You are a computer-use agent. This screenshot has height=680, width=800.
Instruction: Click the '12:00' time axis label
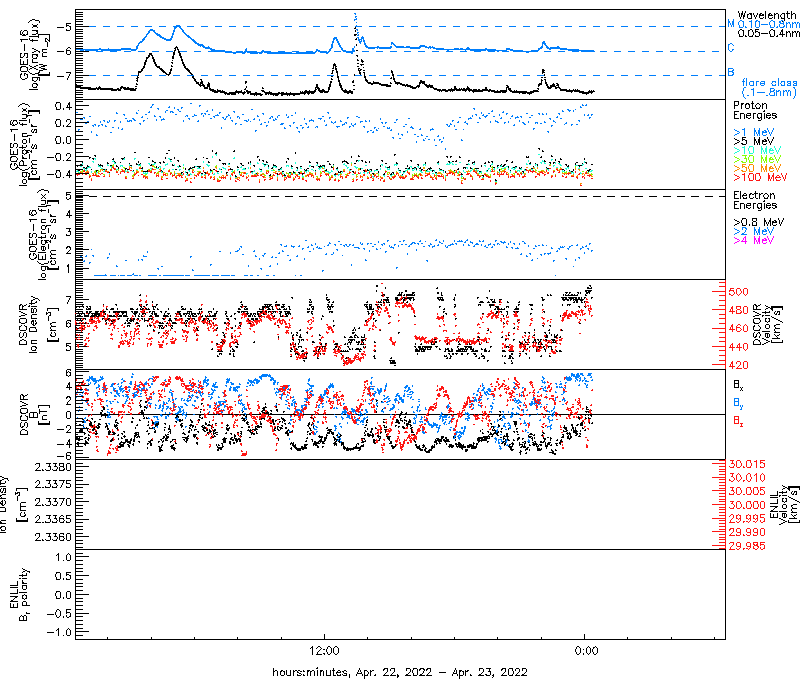pos(324,651)
